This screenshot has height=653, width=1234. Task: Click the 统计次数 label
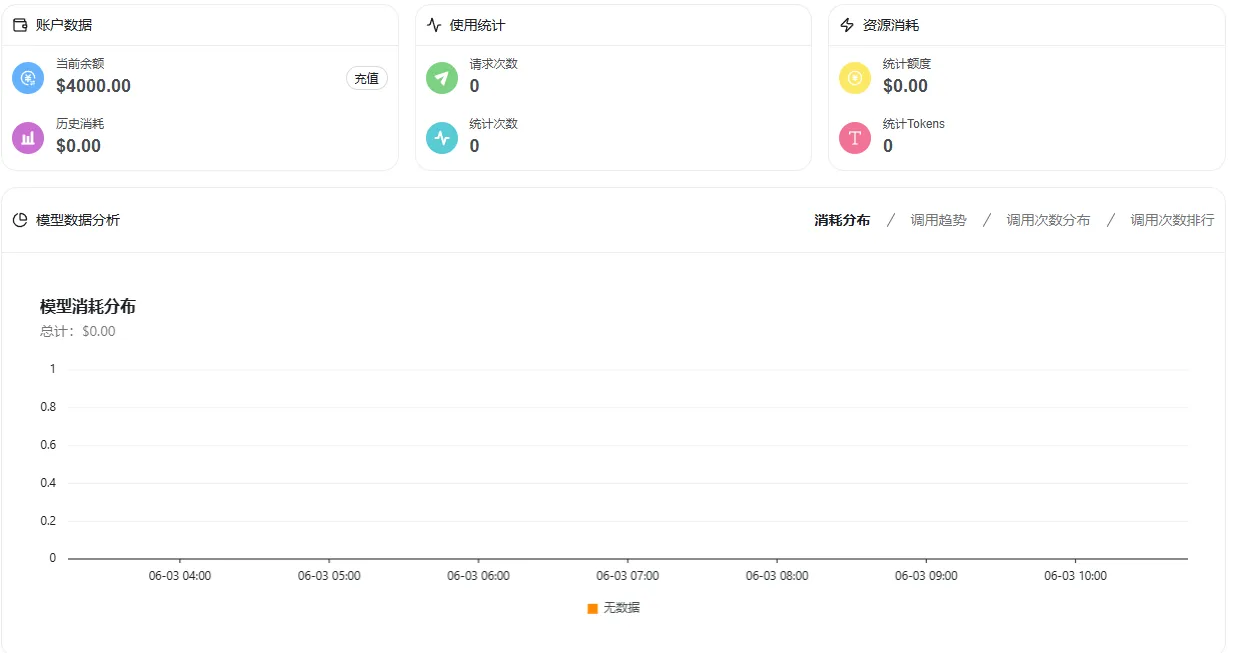pyautogui.click(x=494, y=124)
